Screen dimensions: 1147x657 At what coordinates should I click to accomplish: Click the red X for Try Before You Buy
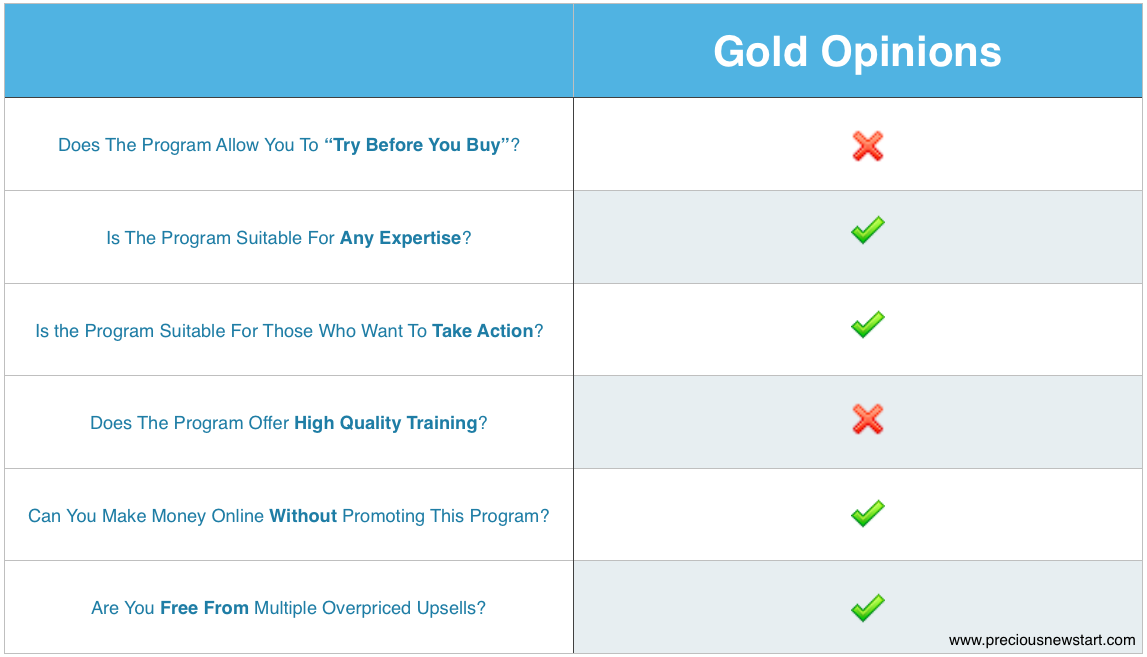tap(868, 146)
